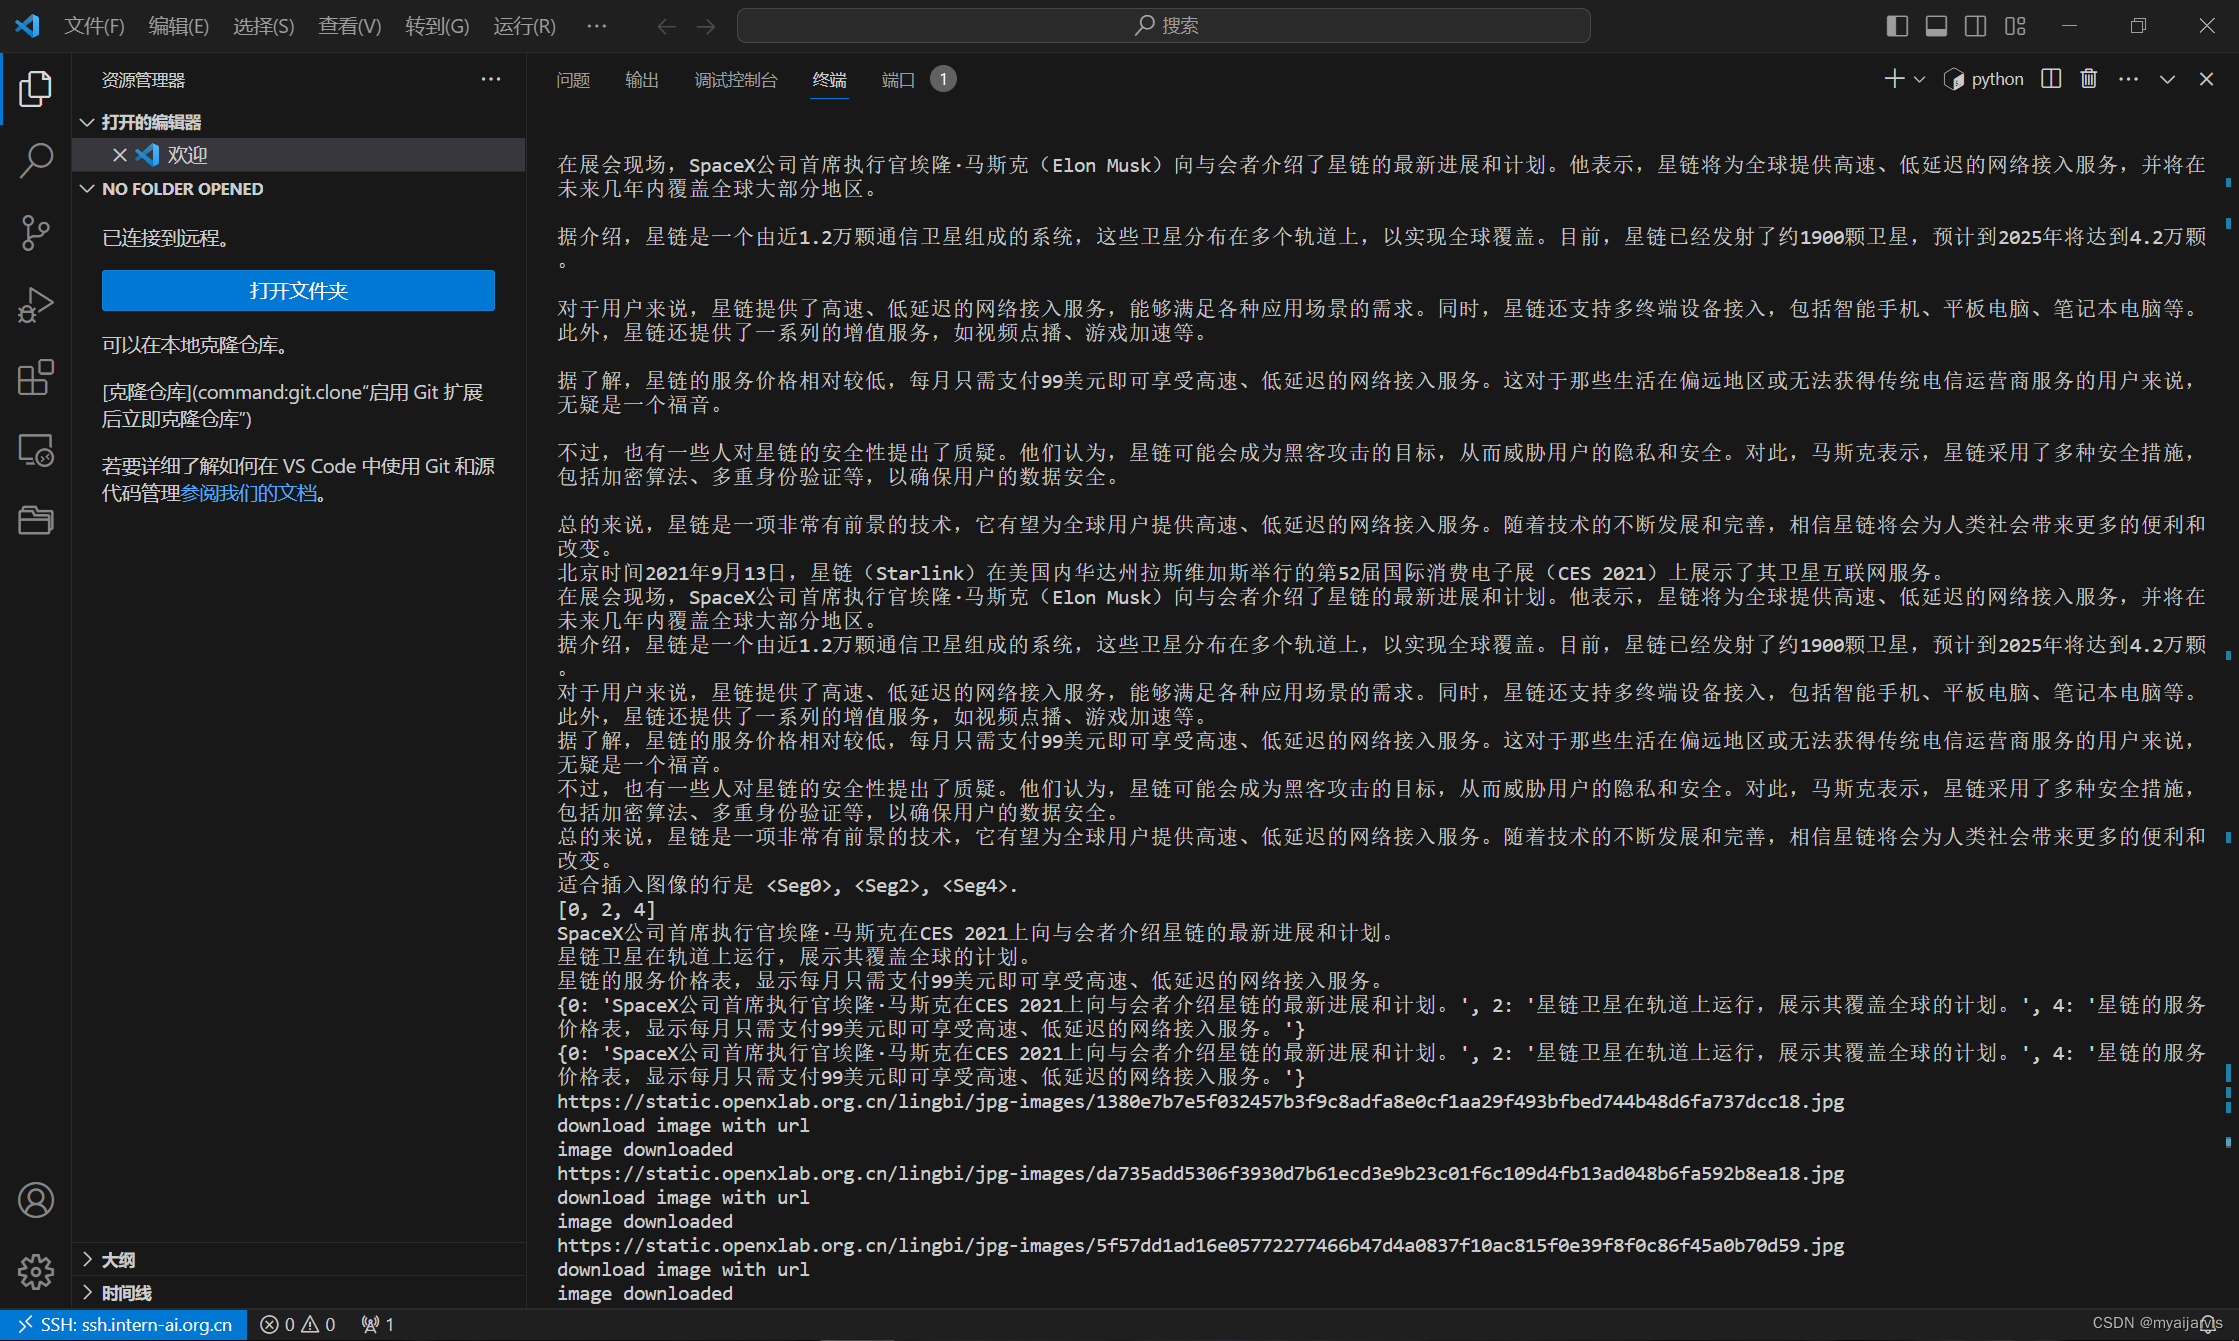Open terminal panel more actions ellipsis
2239x1341 pixels.
[2128, 79]
